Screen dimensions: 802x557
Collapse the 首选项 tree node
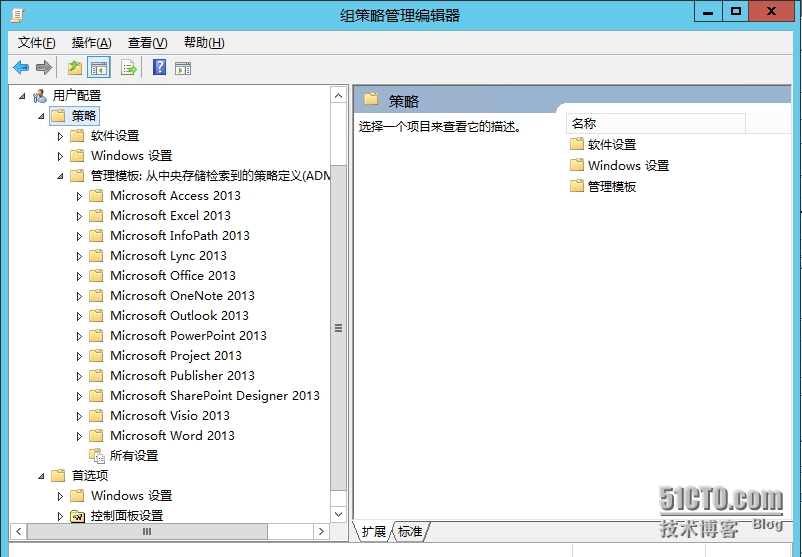[41, 476]
